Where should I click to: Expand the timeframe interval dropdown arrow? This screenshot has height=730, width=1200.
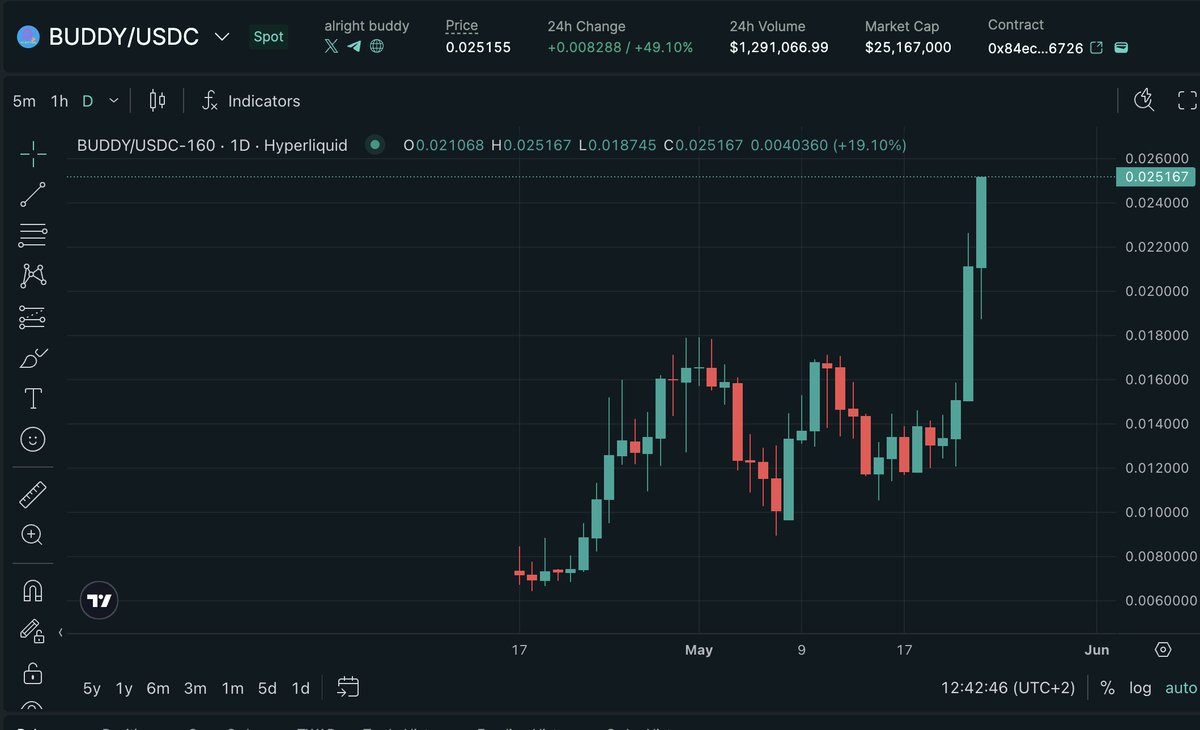click(114, 100)
